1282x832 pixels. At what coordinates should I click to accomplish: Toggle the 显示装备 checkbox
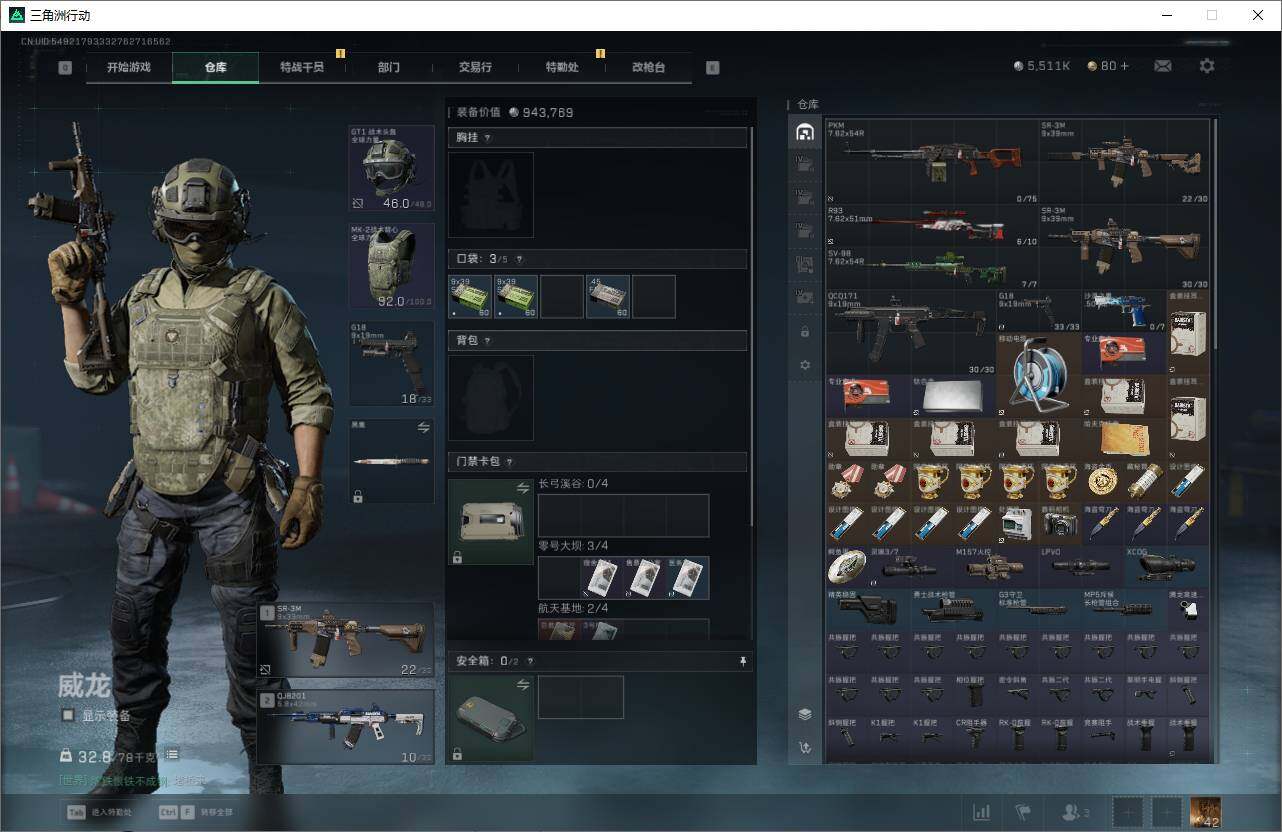(68, 715)
